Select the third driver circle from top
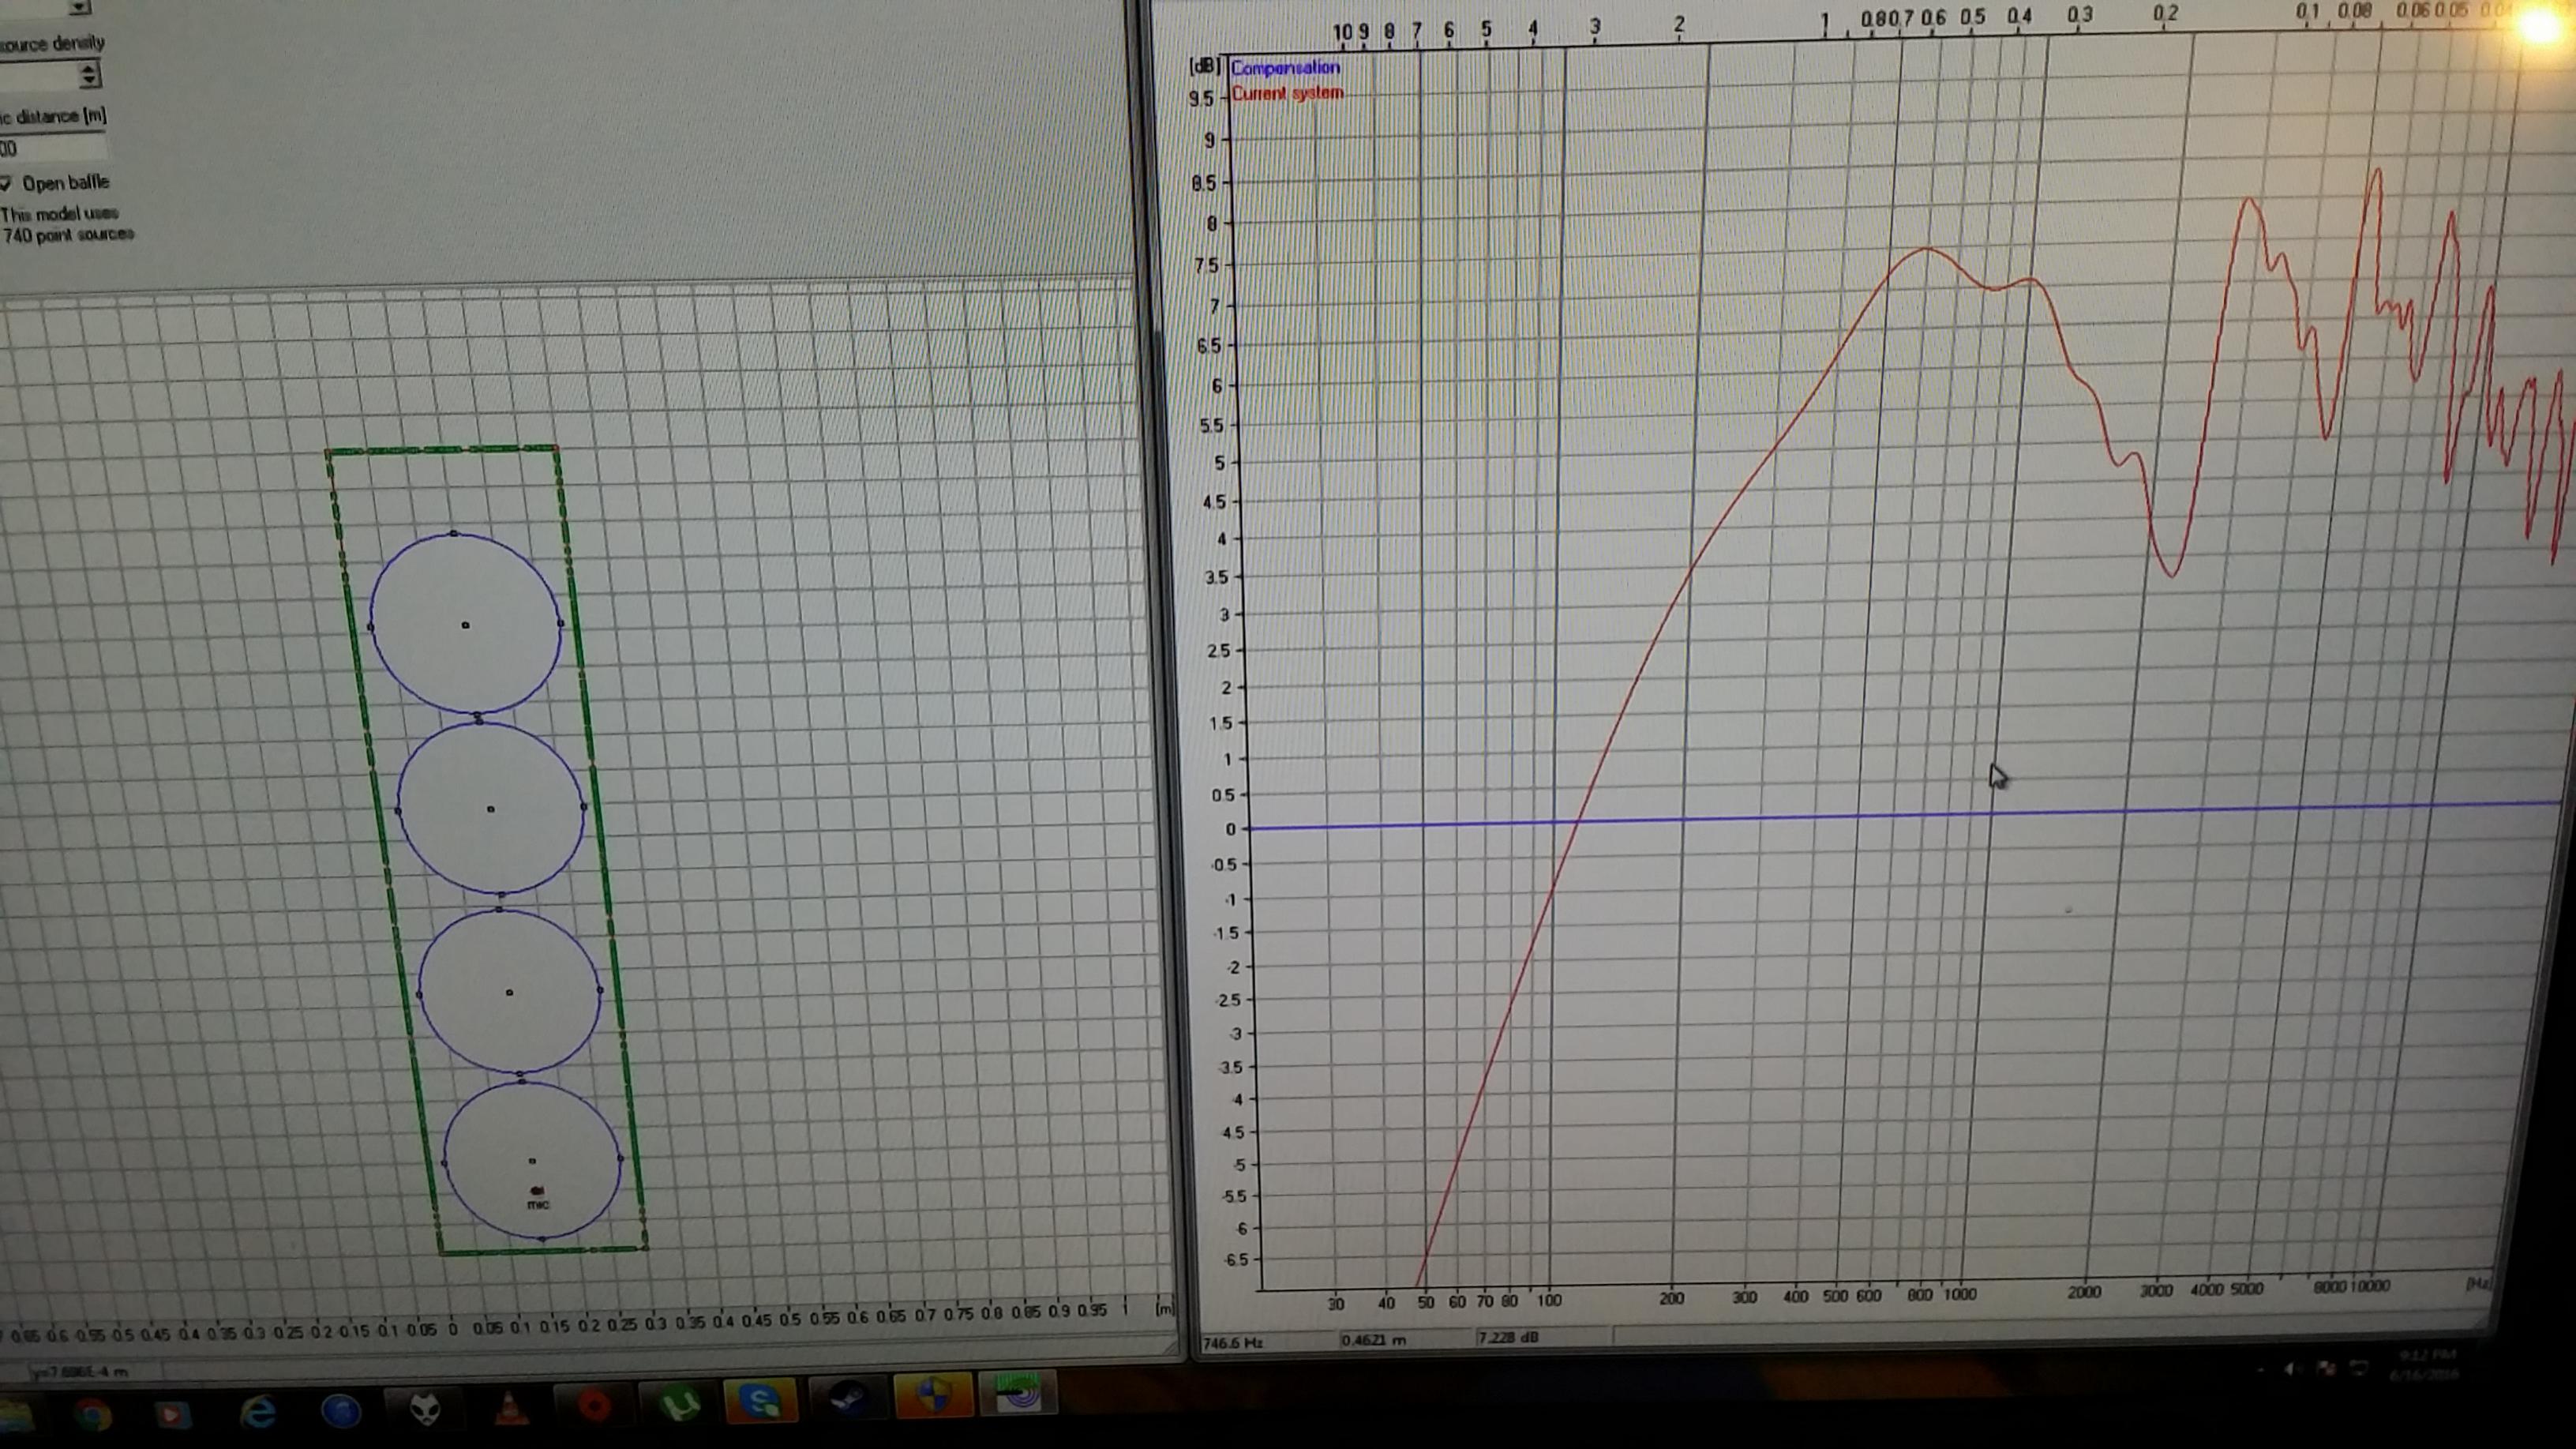The height and width of the screenshot is (1449, 2576). click(509, 991)
